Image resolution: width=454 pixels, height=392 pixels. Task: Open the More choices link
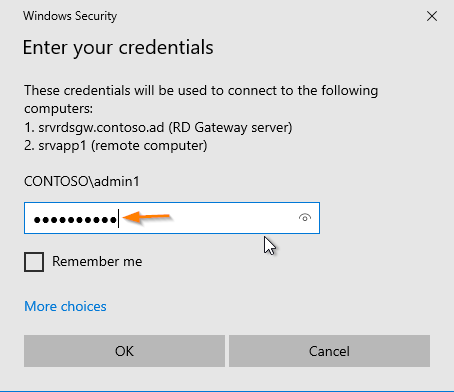(x=65, y=306)
